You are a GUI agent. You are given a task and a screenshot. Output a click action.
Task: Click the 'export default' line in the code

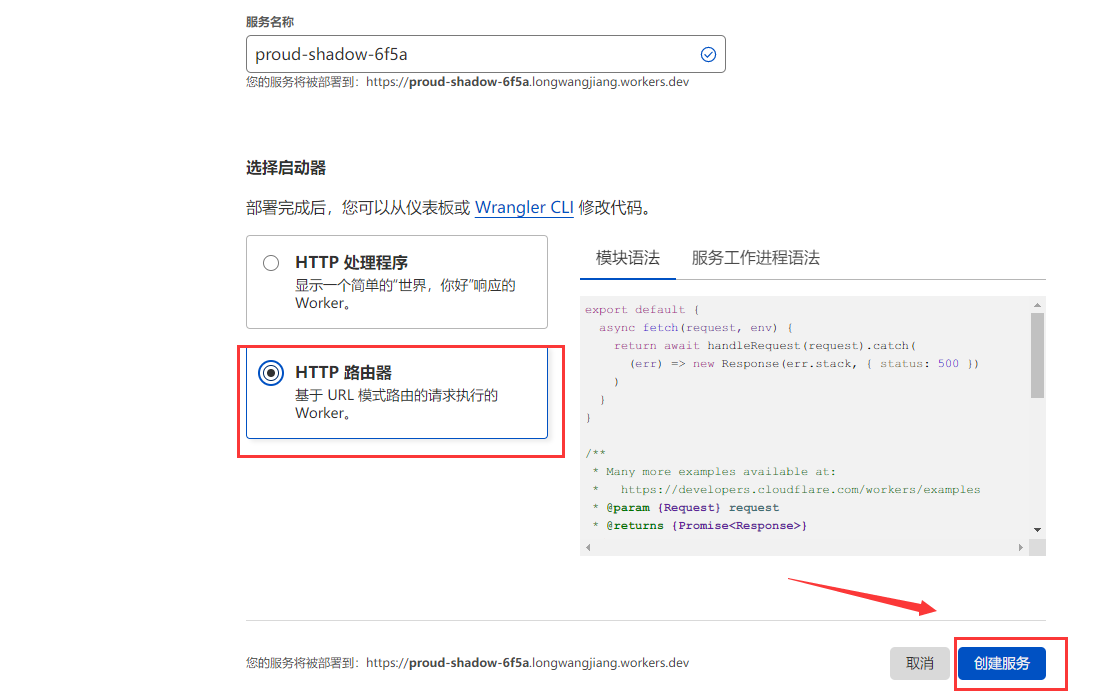coord(635,310)
